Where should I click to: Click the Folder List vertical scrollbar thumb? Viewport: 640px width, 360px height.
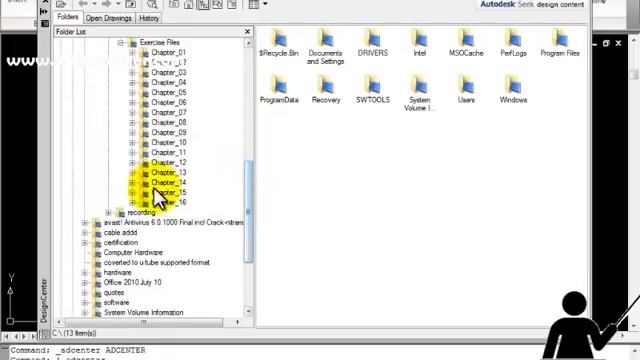point(248,211)
